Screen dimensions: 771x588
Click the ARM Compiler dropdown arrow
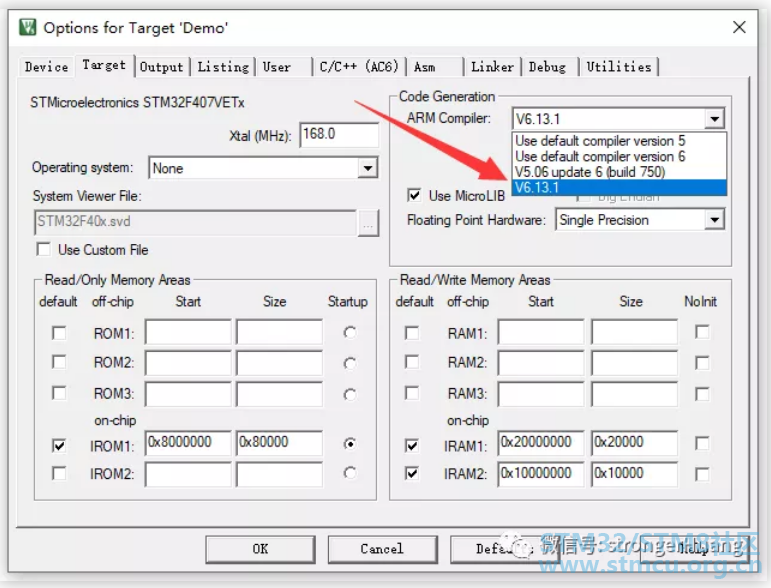click(714, 118)
